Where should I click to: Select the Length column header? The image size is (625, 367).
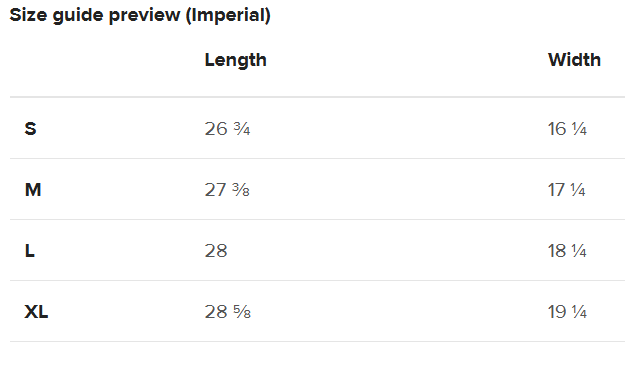236,61
